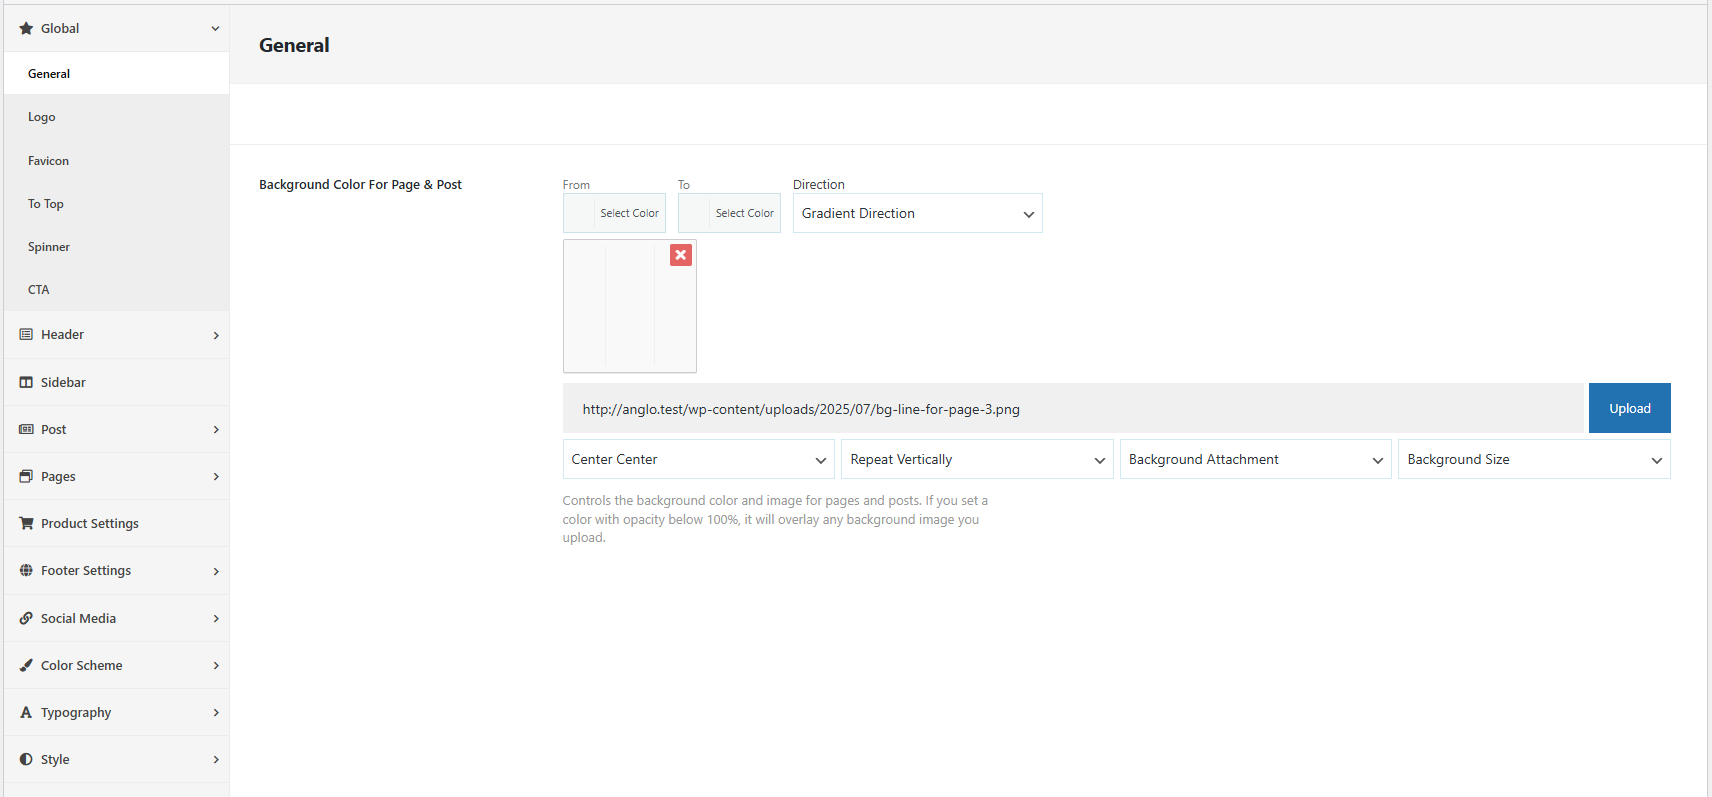This screenshot has height=797, width=1712.
Task: Open the Favicon settings tab
Action: 48,161
